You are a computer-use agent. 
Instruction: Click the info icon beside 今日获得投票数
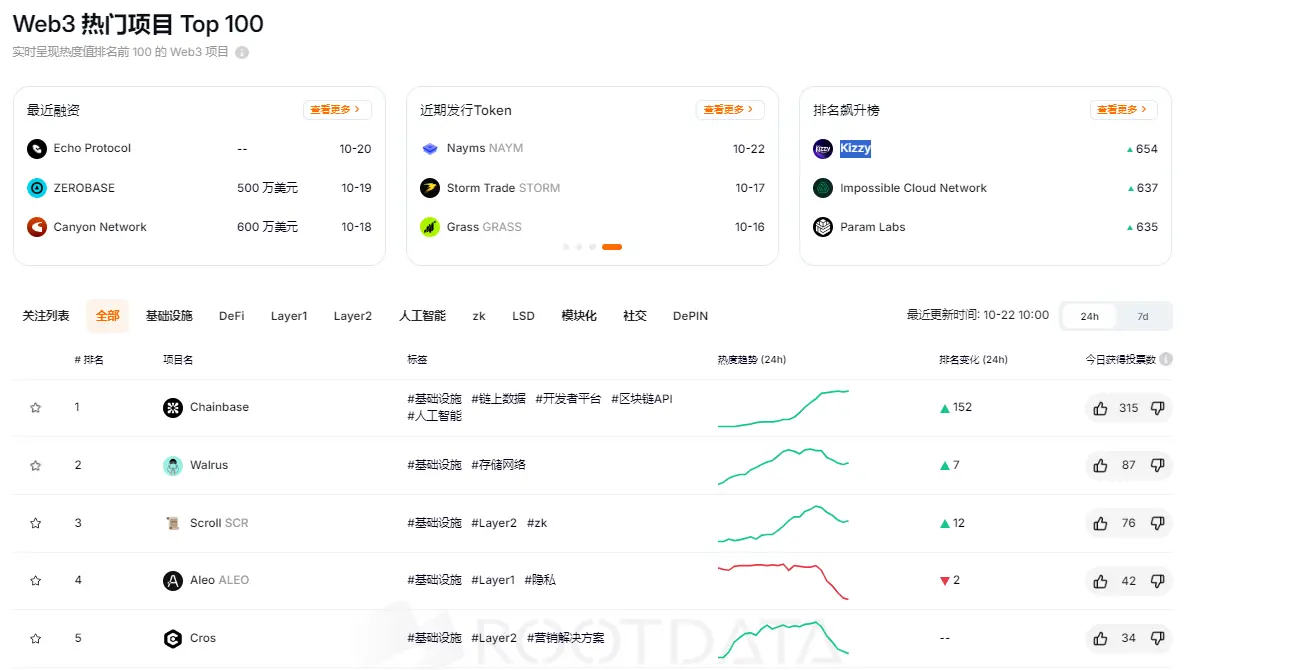[1166, 358]
